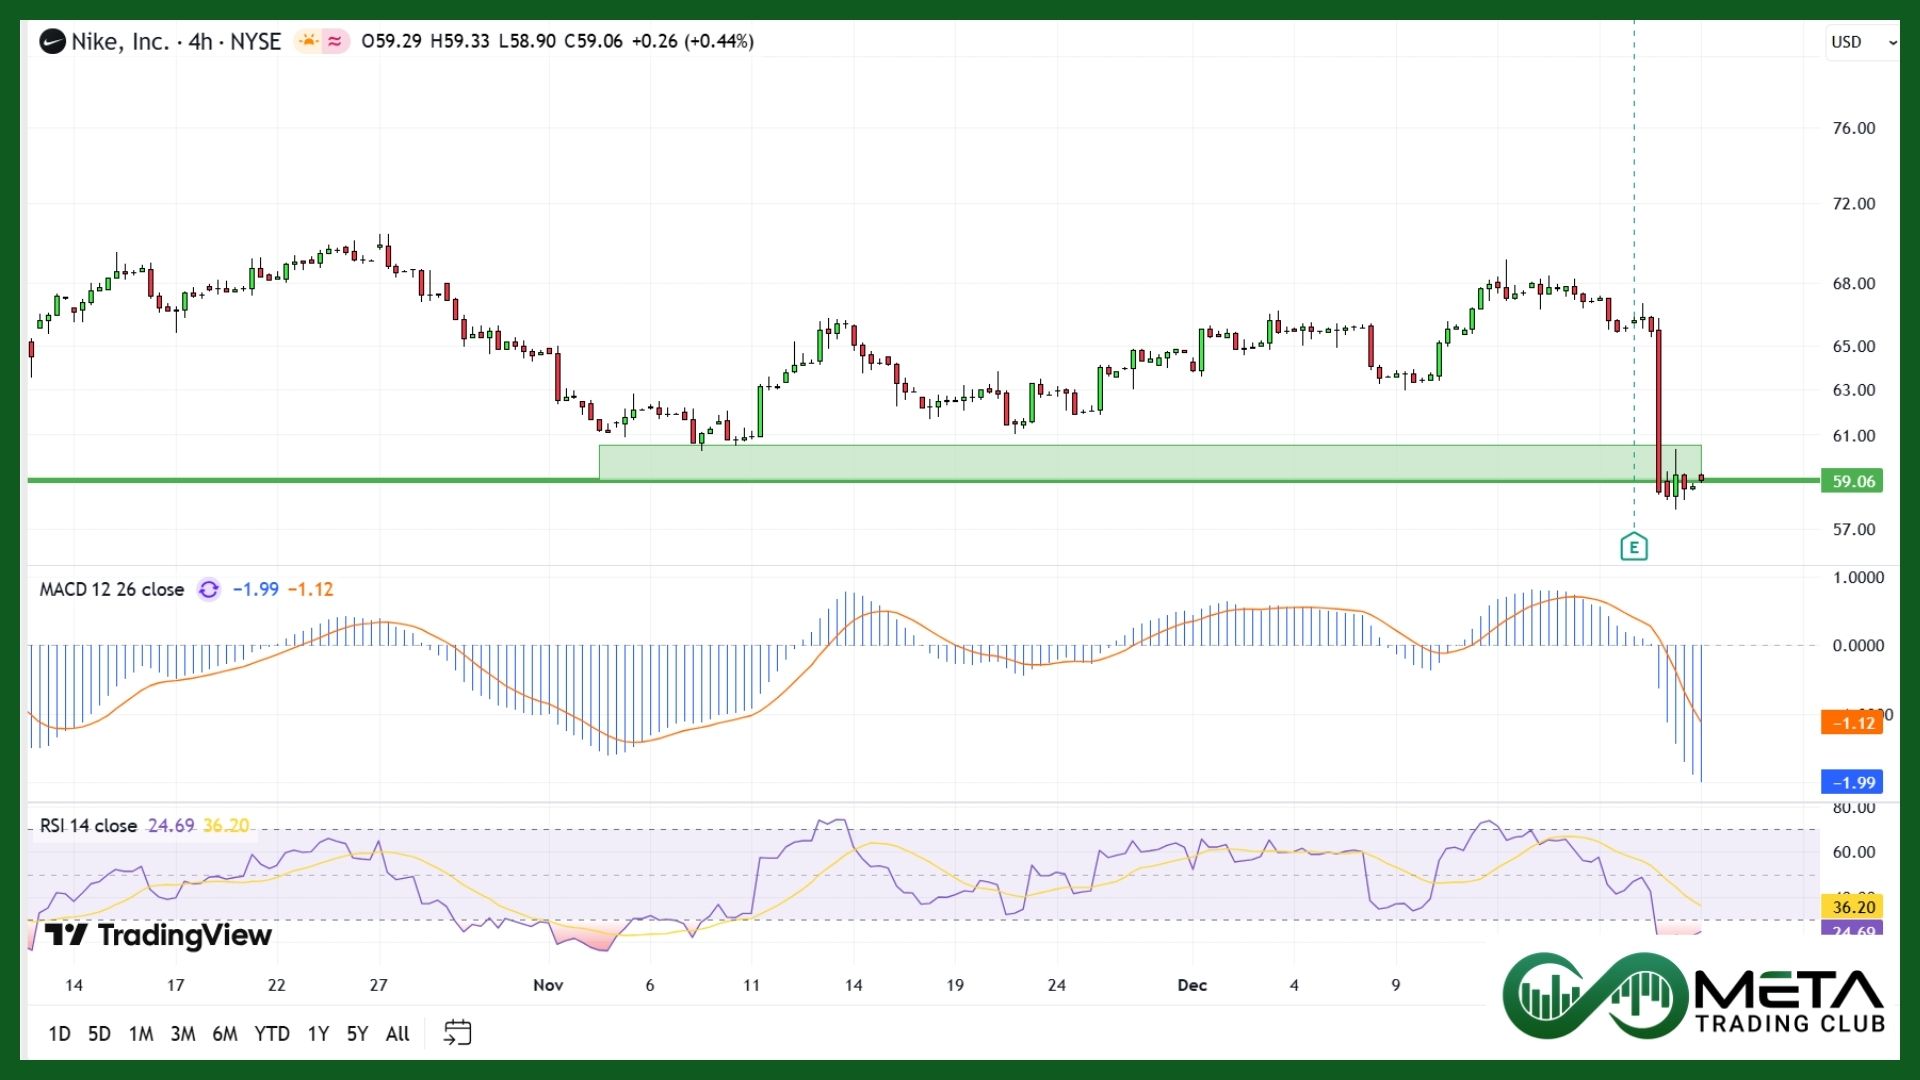Click the 6M range button
Image resolution: width=1920 pixels, height=1080 pixels.
point(225,1034)
